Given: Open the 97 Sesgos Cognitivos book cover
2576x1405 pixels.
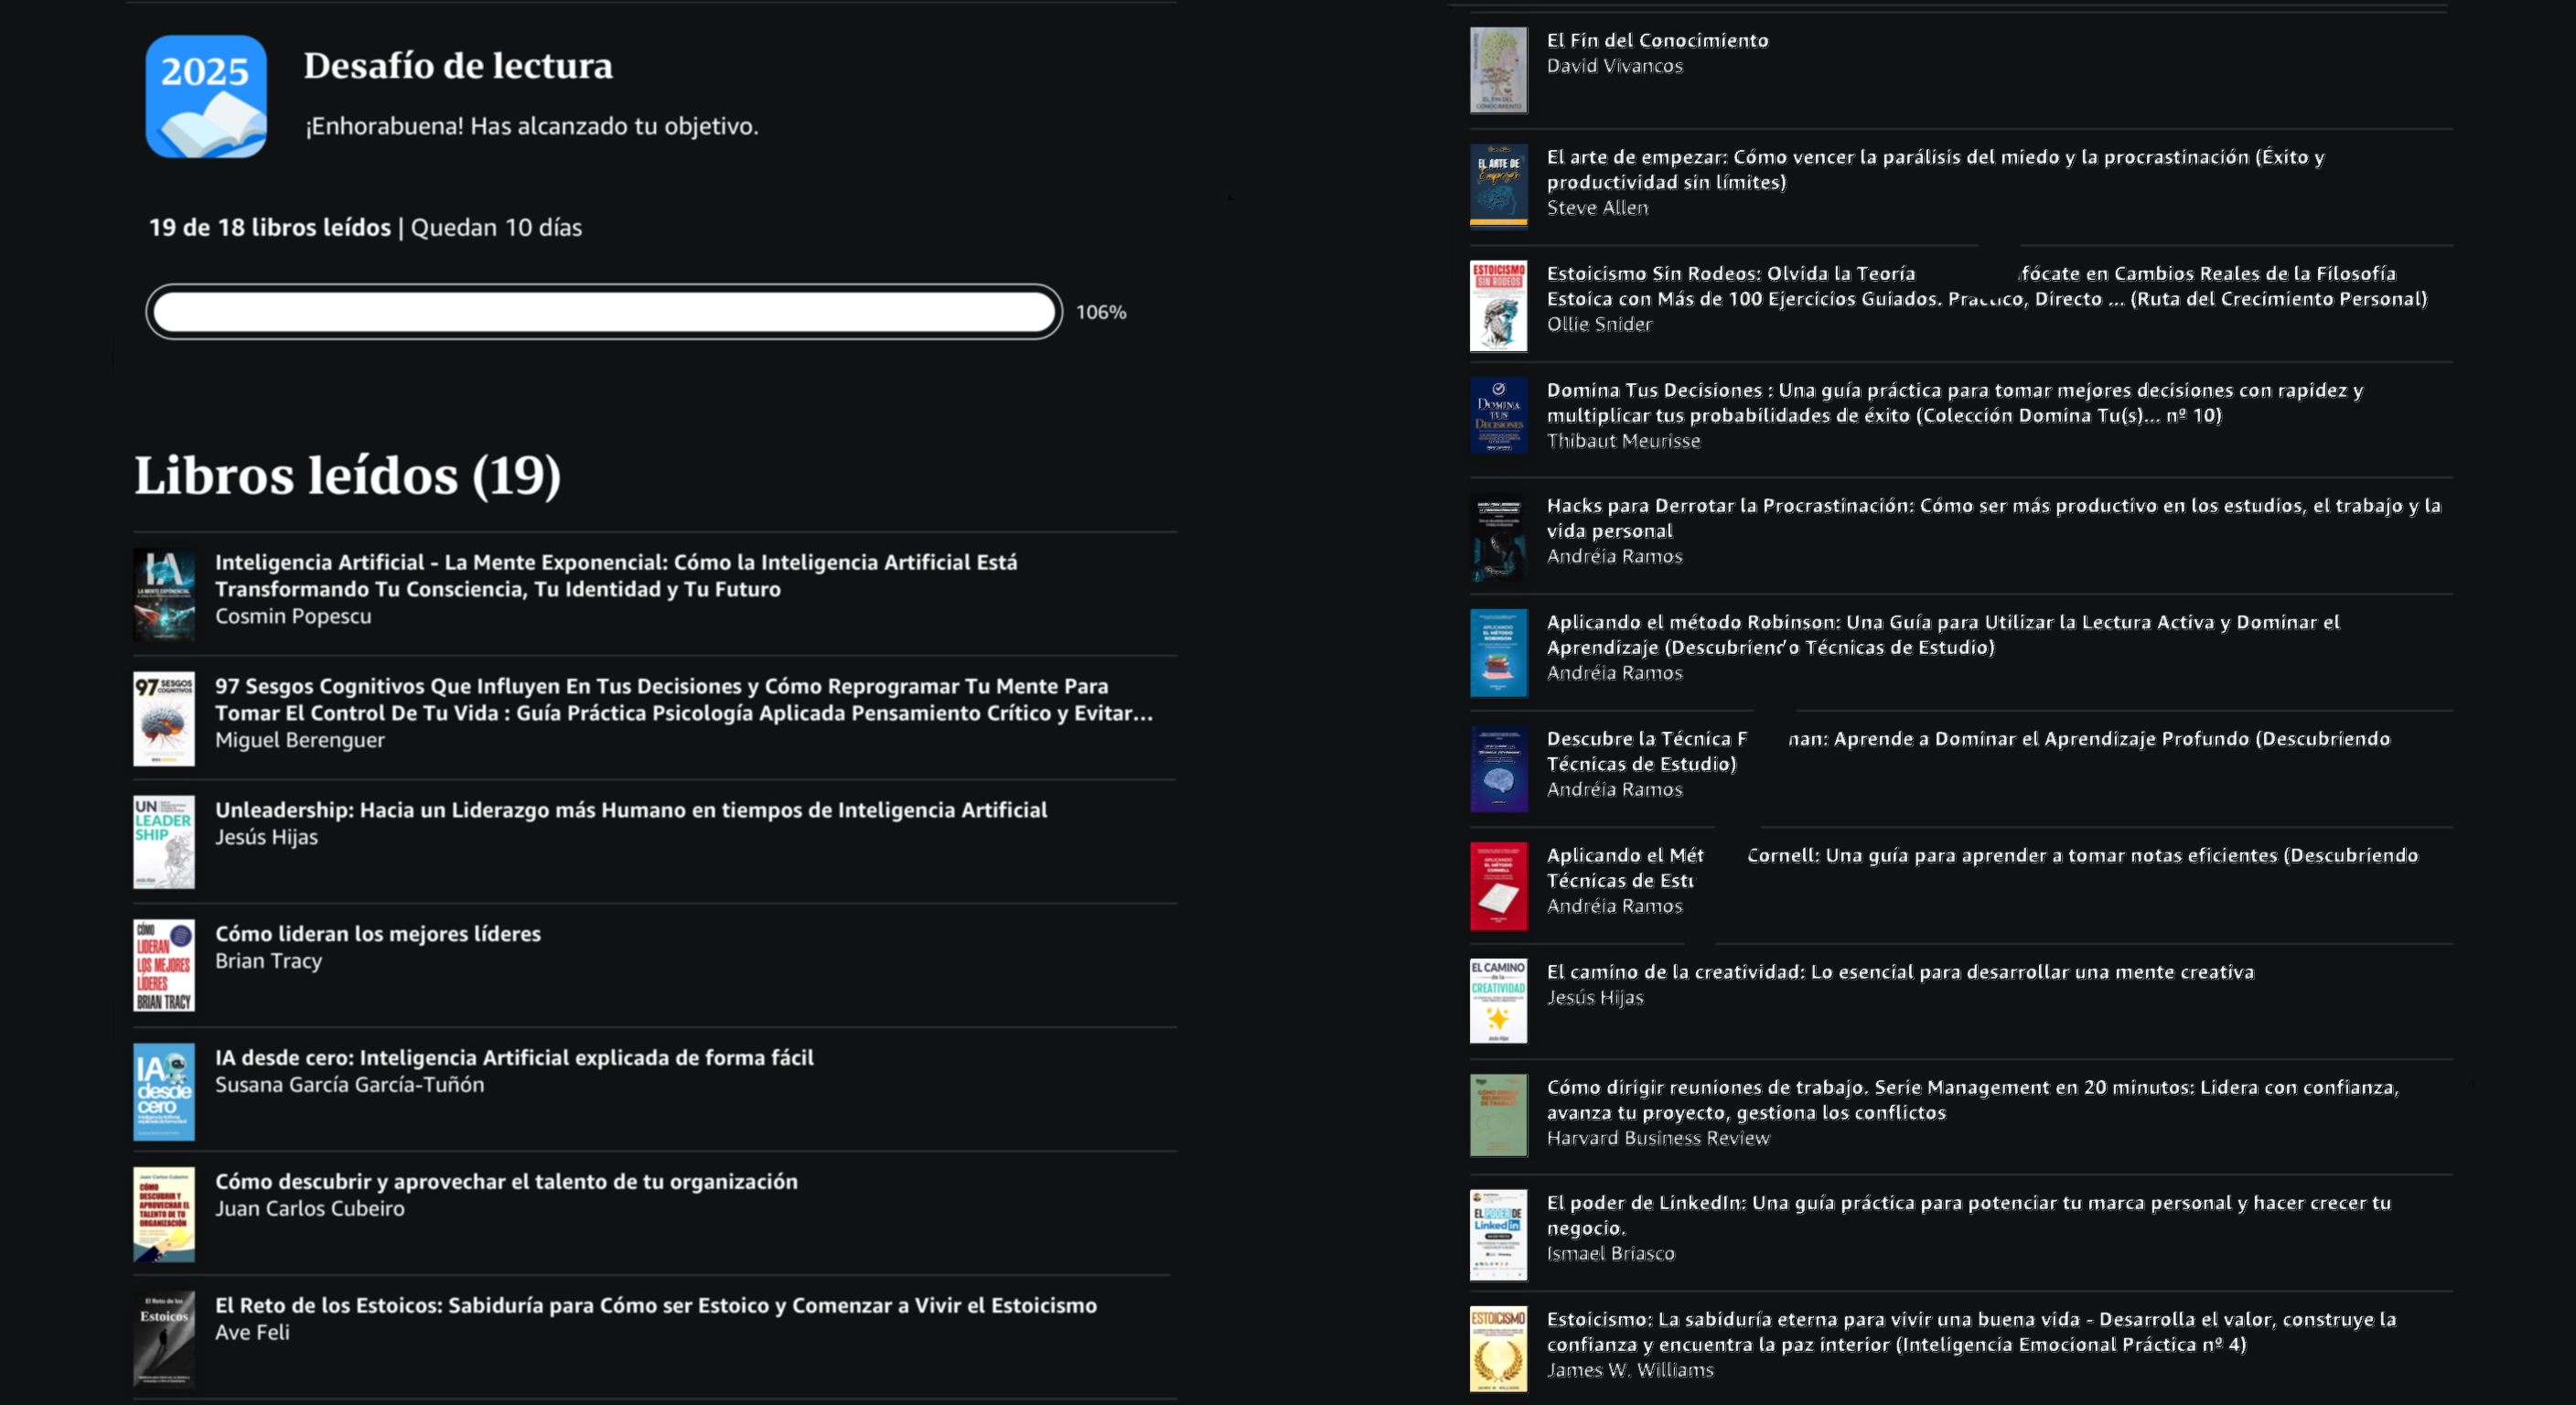Looking at the screenshot, I should pyautogui.click(x=164, y=719).
